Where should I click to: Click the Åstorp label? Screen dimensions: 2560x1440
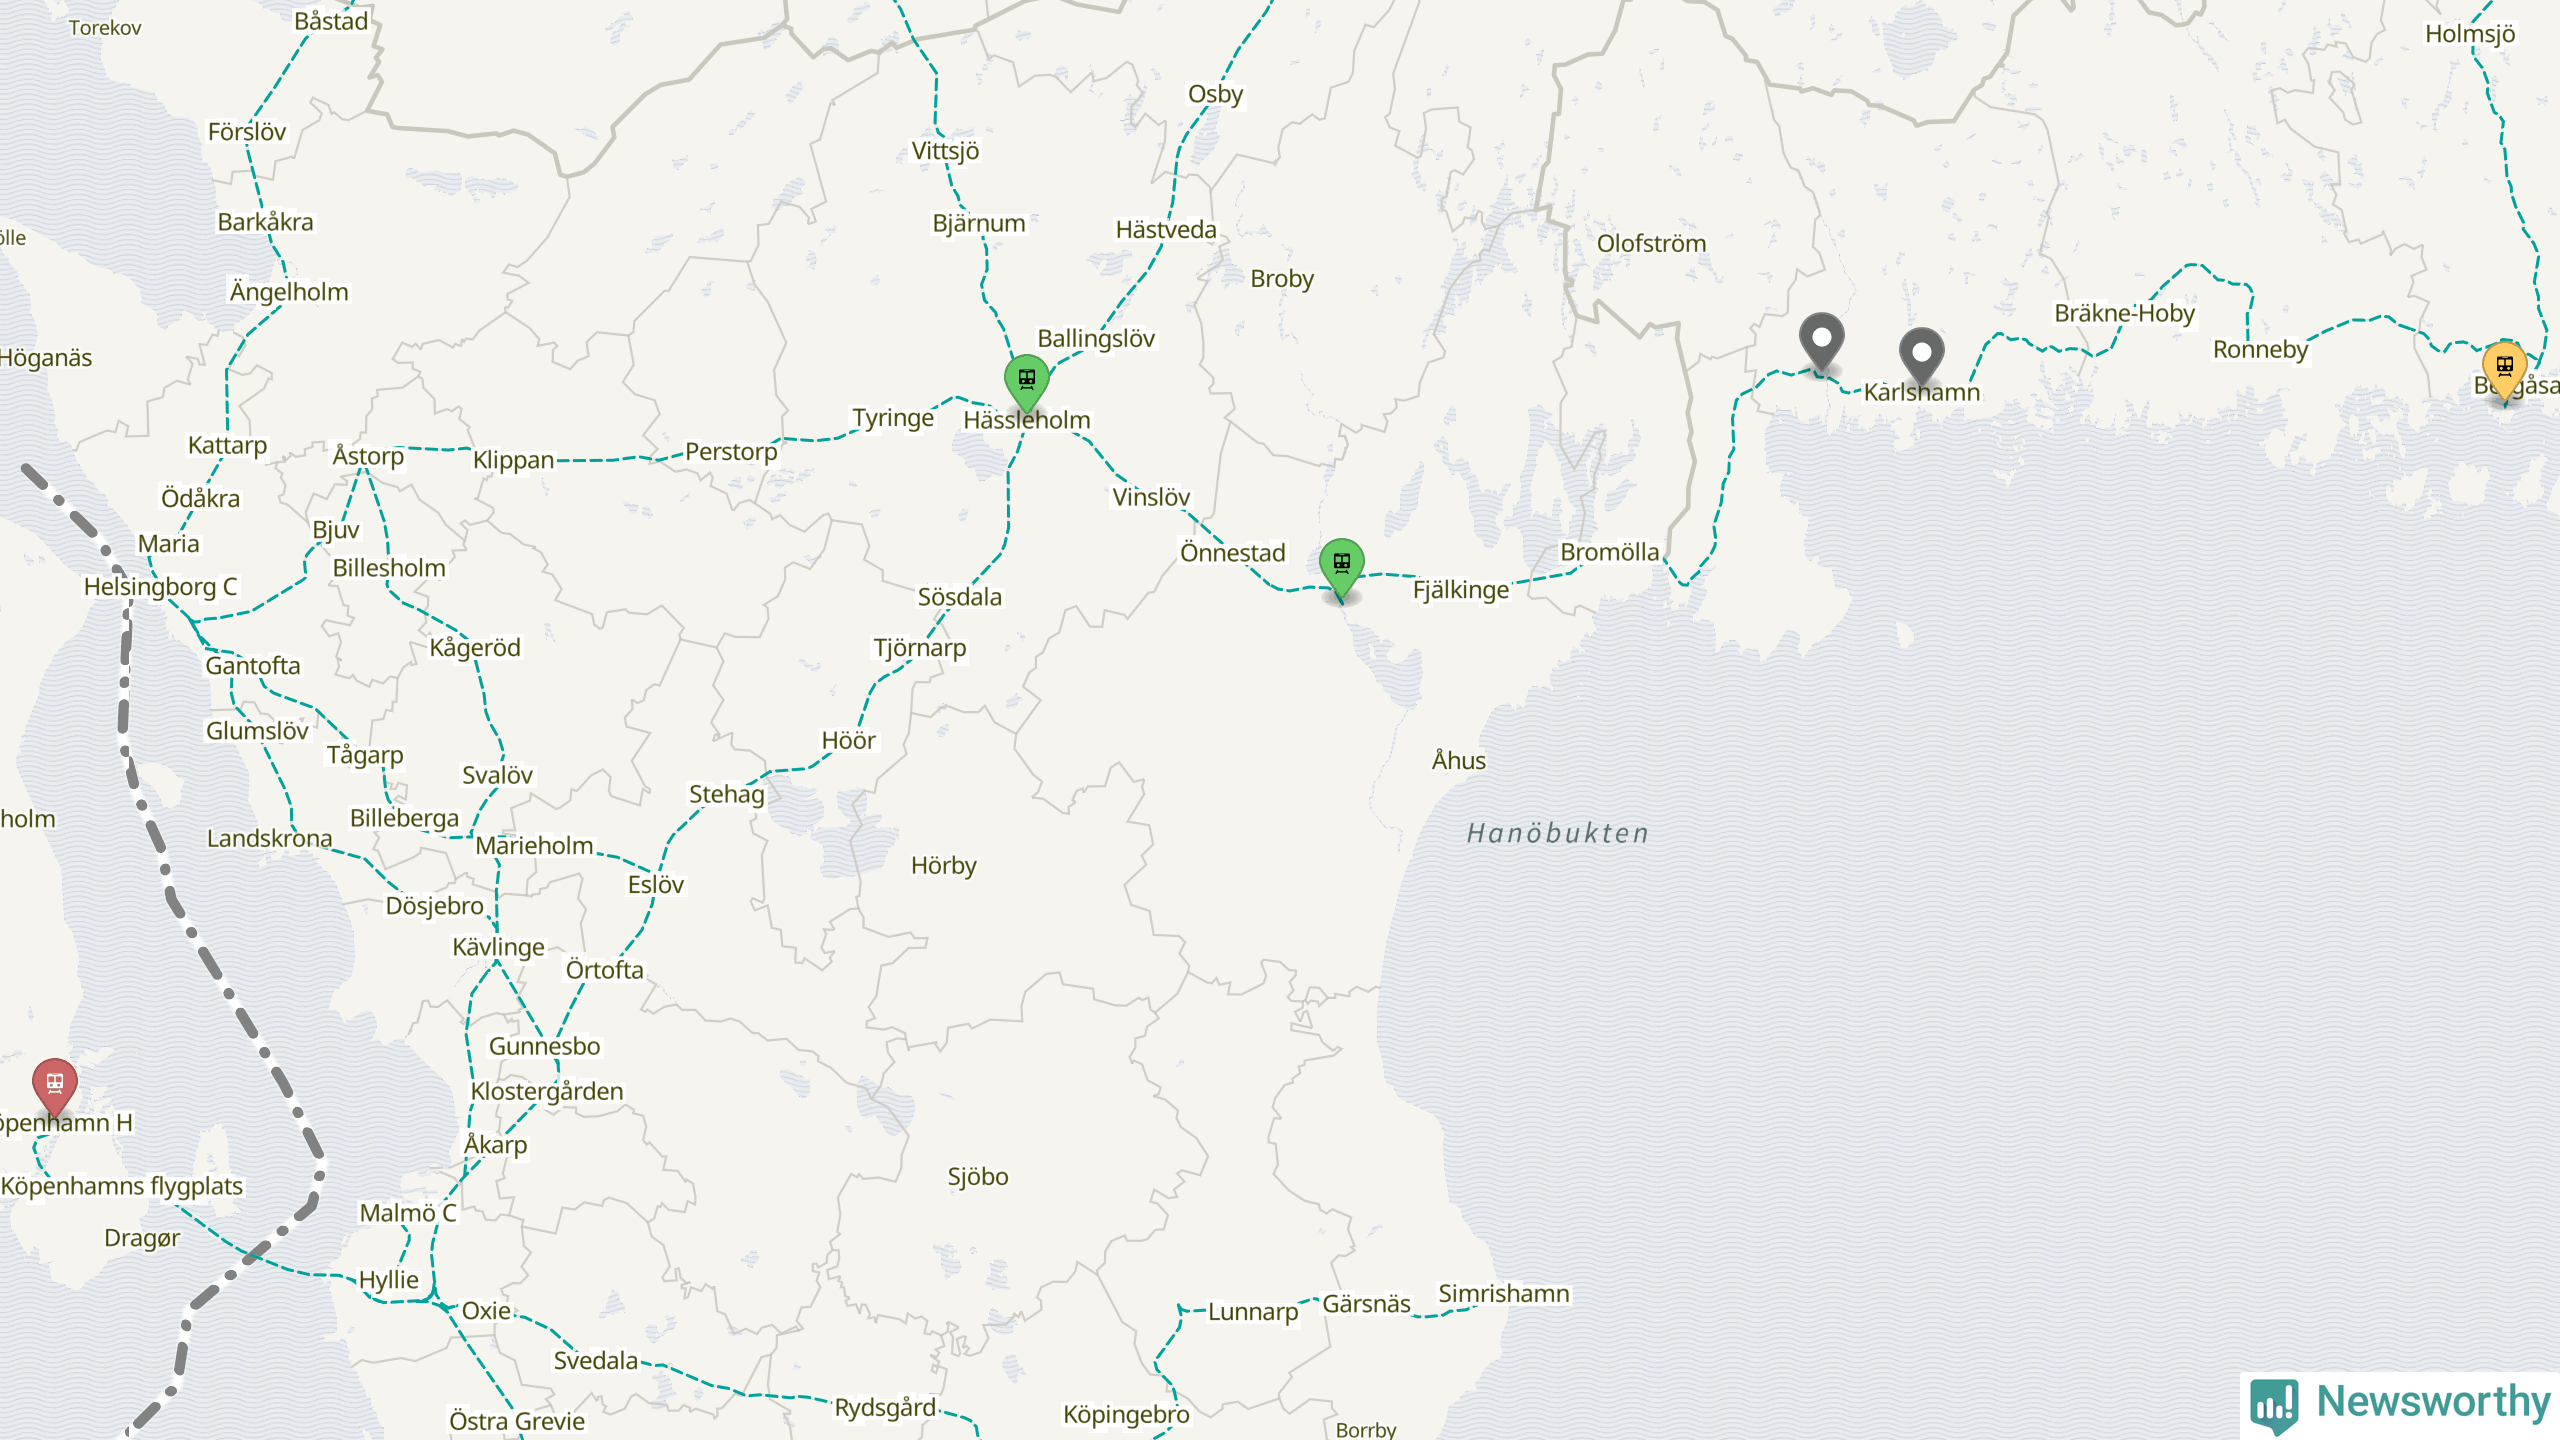368,456
